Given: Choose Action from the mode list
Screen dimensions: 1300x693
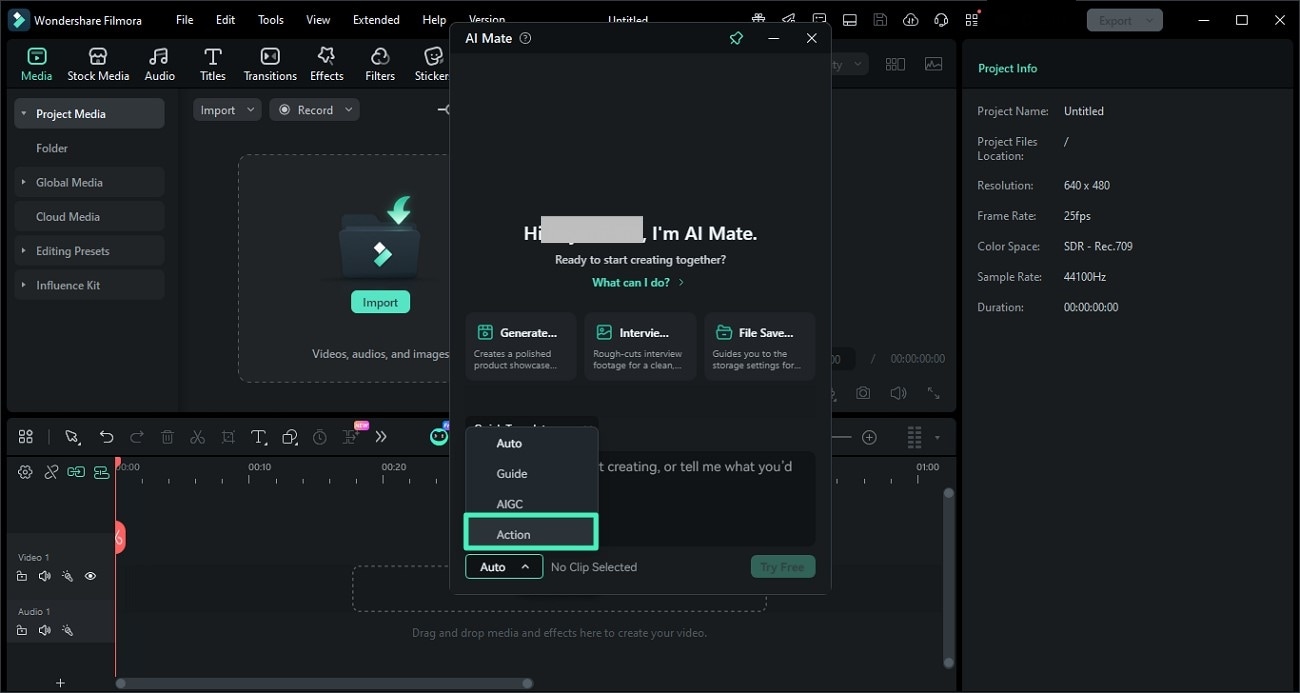Looking at the screenshot, I should 531,534.
